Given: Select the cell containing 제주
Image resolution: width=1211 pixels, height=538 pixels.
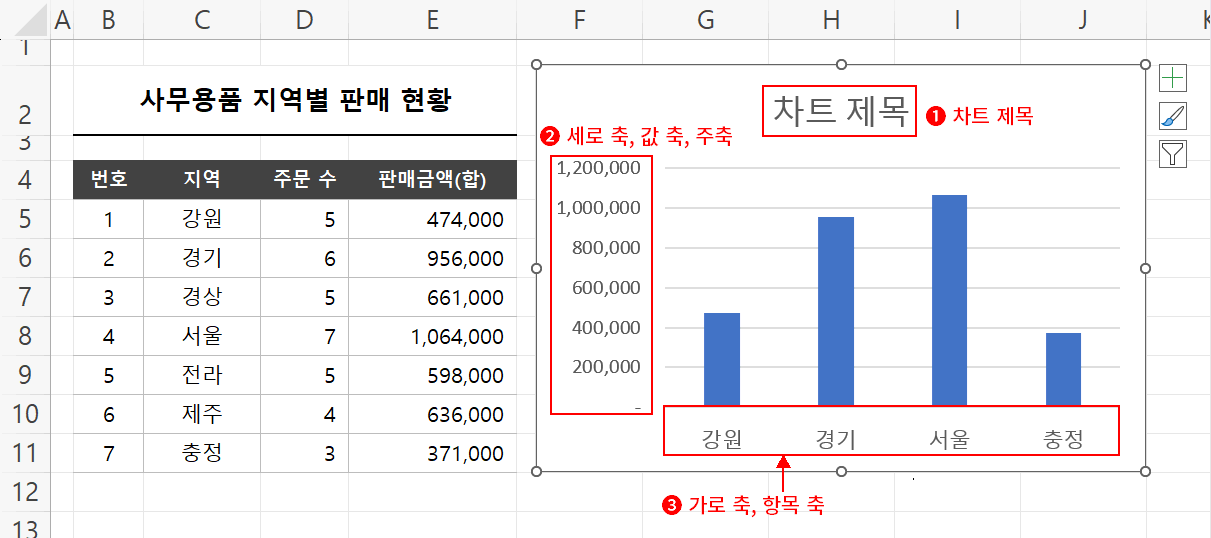Looking at the screenshot, I should pos(203,414).
